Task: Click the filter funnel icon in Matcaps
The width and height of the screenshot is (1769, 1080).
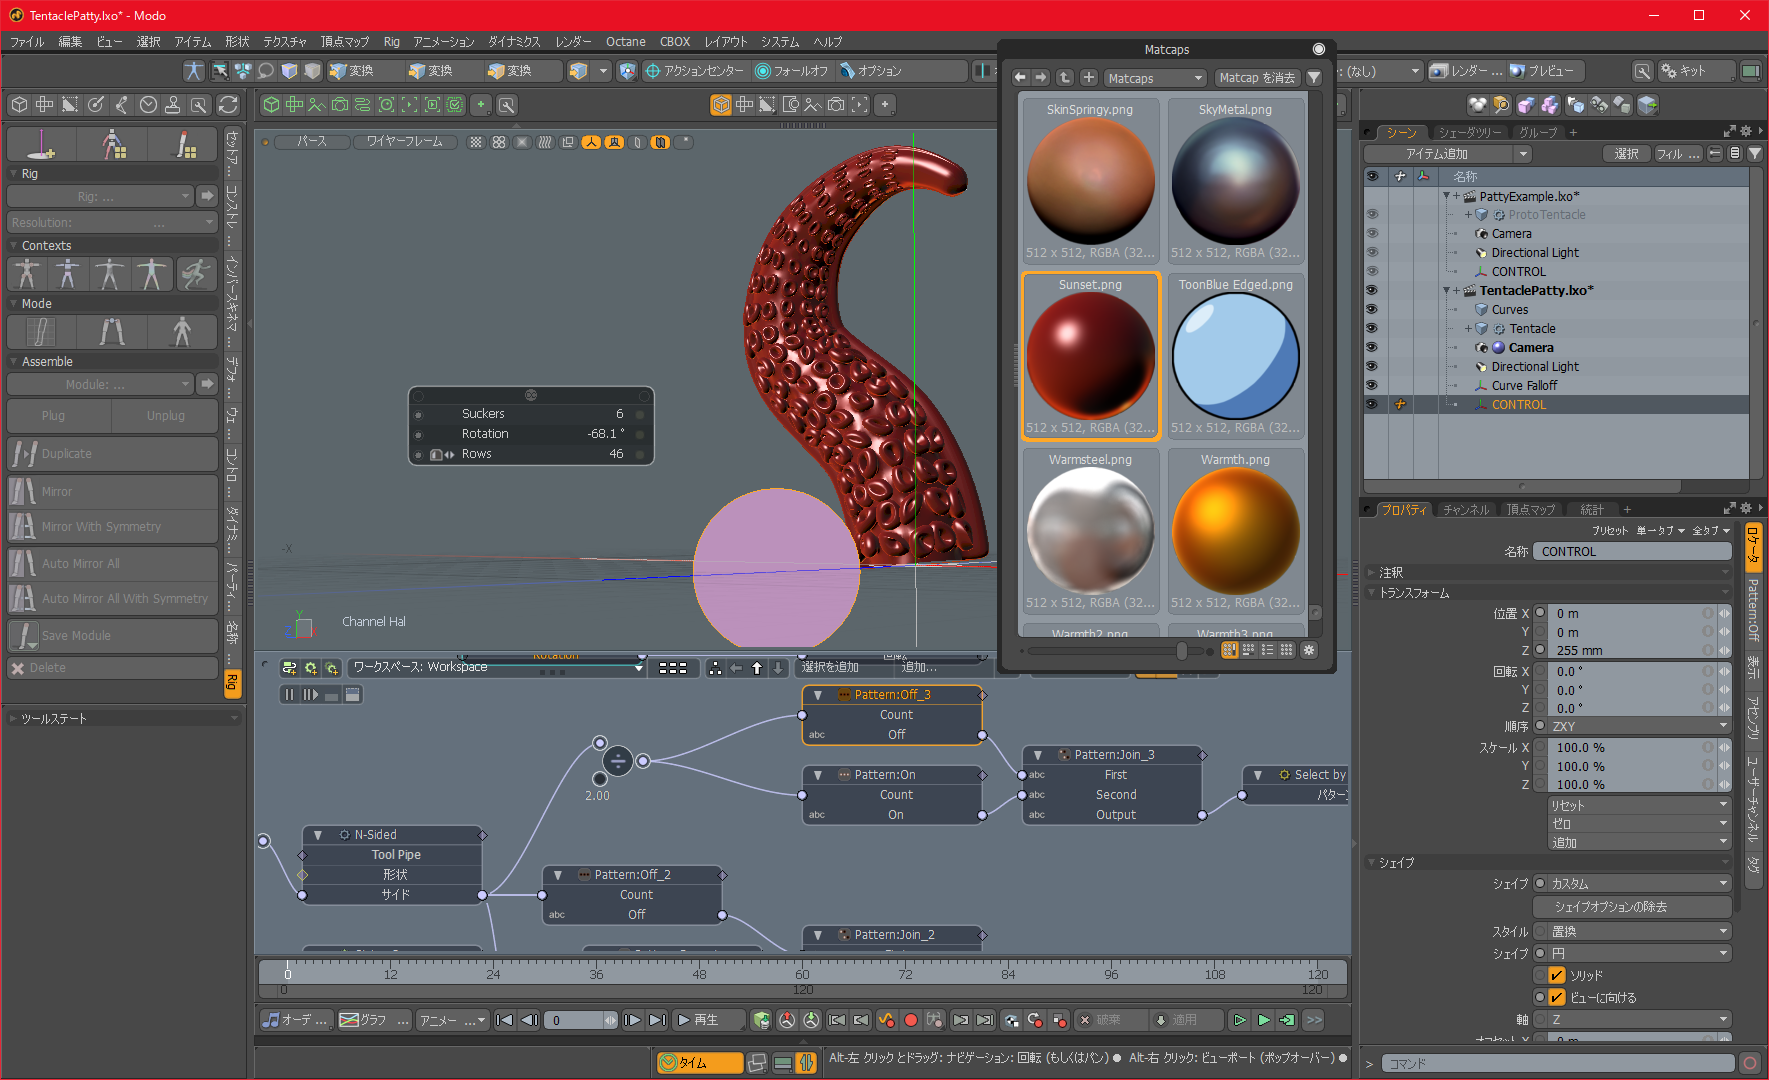Action: coord(1314,78)
